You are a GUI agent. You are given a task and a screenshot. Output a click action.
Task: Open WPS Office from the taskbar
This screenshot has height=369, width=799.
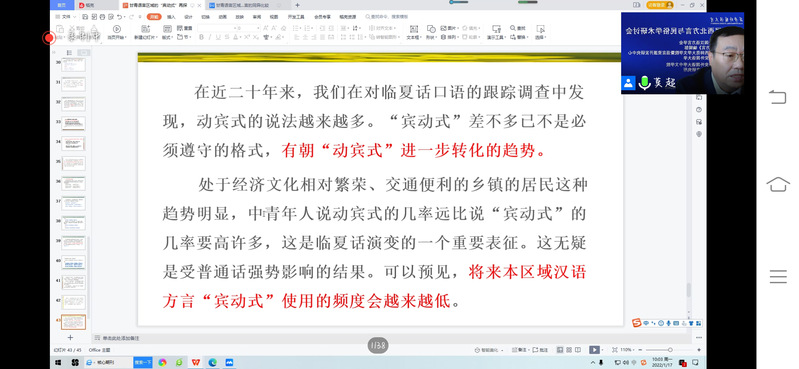(x=196, y=362)
